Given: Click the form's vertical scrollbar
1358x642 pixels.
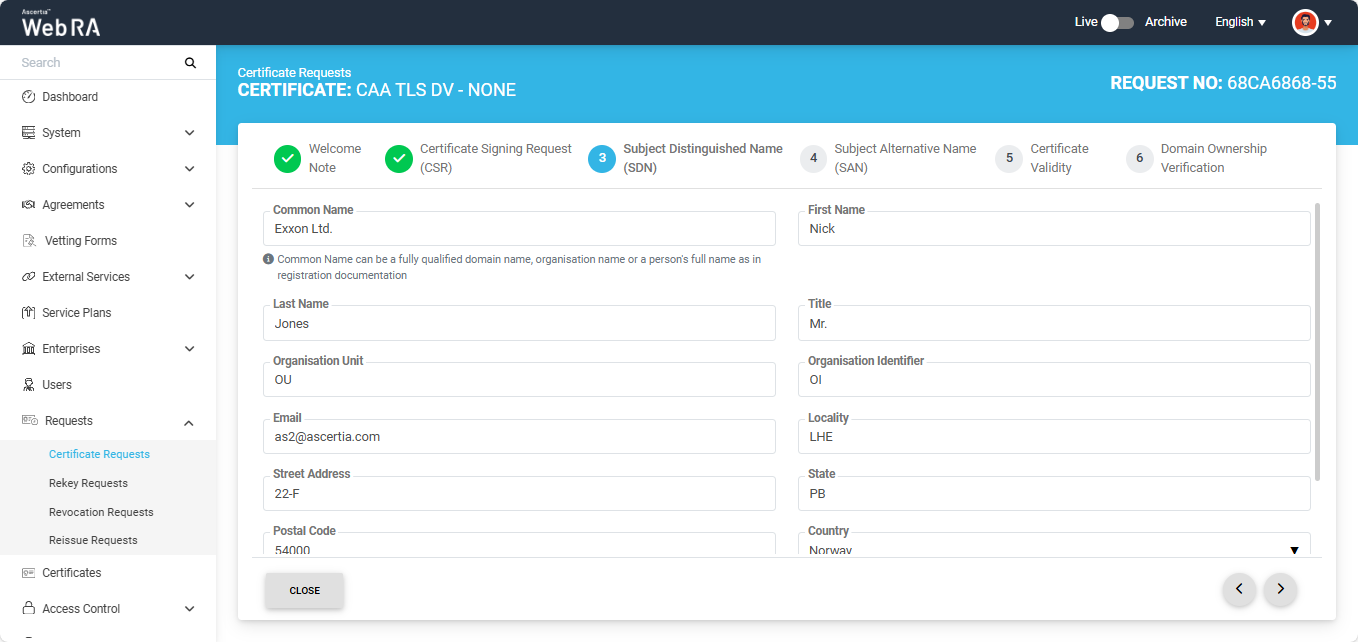Looking at the screenshot, I should [1316, 340].
